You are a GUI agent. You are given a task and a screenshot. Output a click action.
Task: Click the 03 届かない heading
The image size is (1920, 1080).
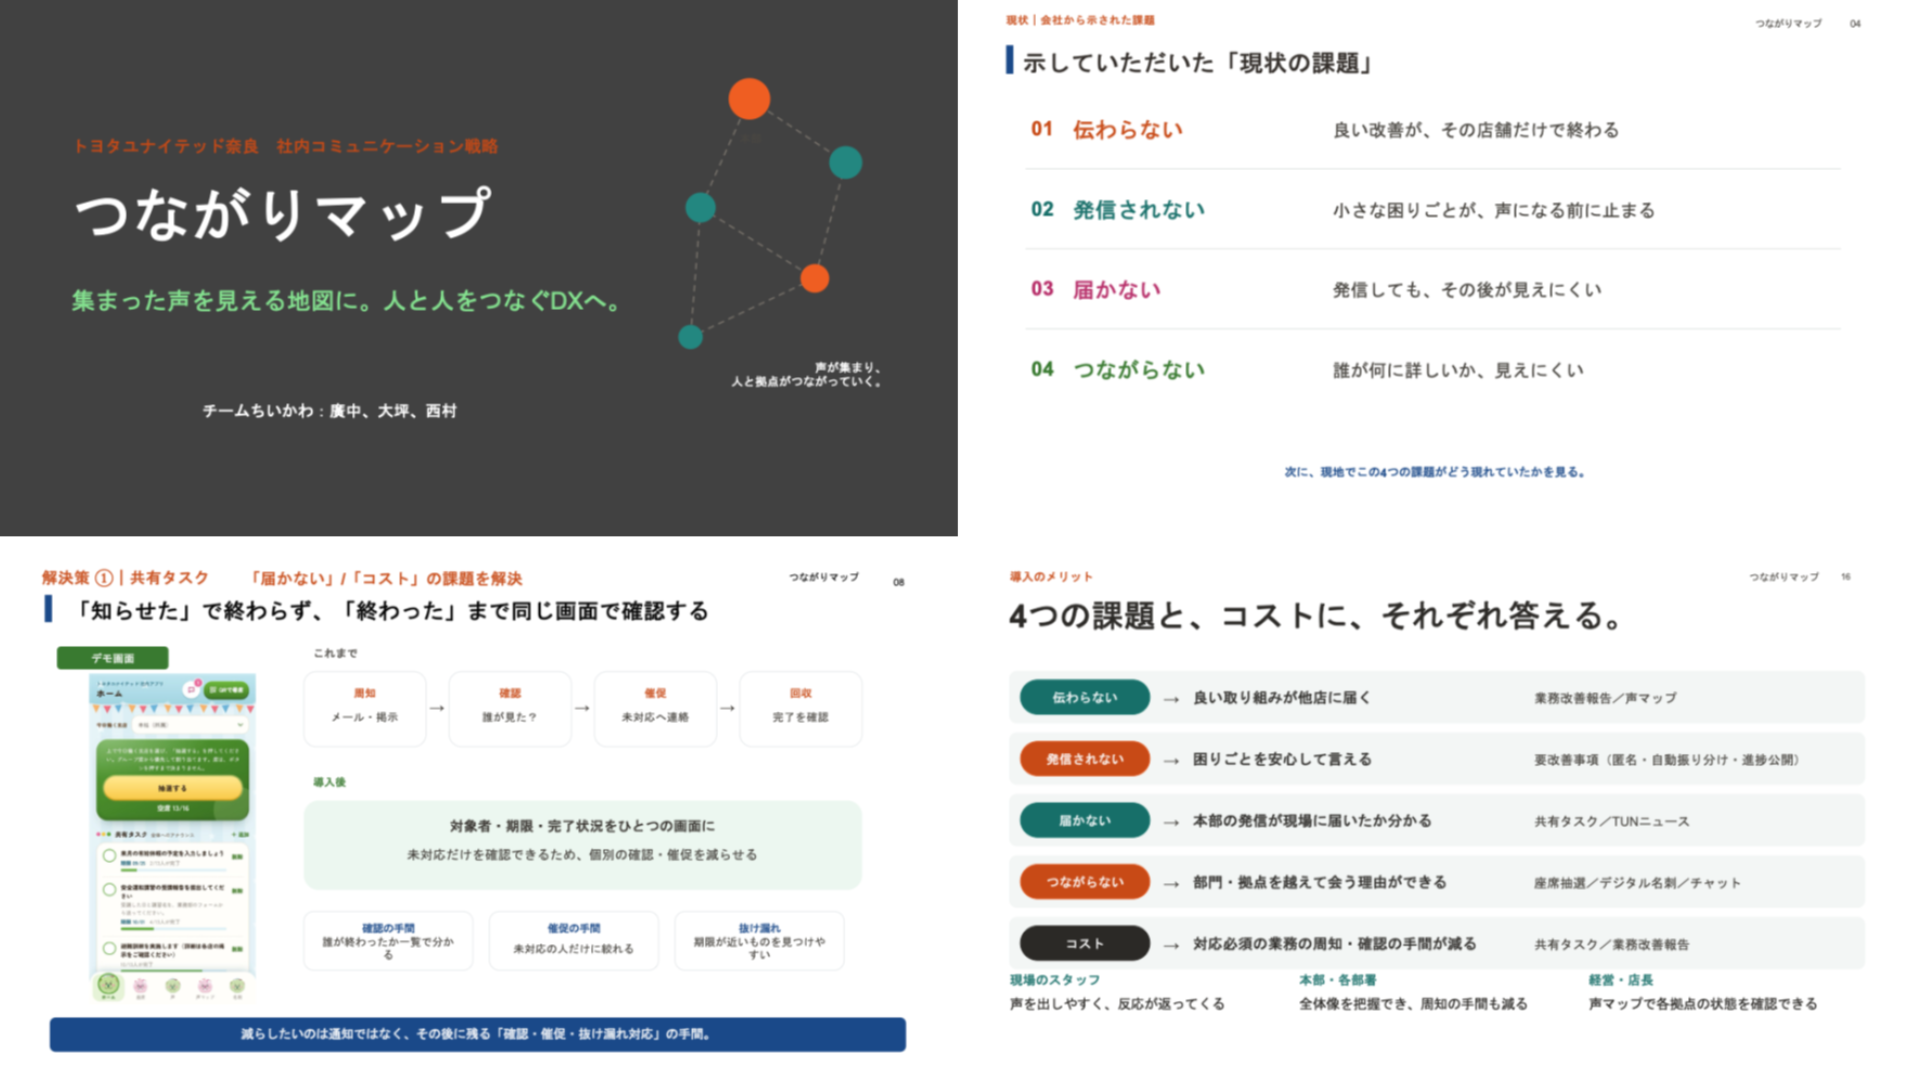coord(1096,289)
